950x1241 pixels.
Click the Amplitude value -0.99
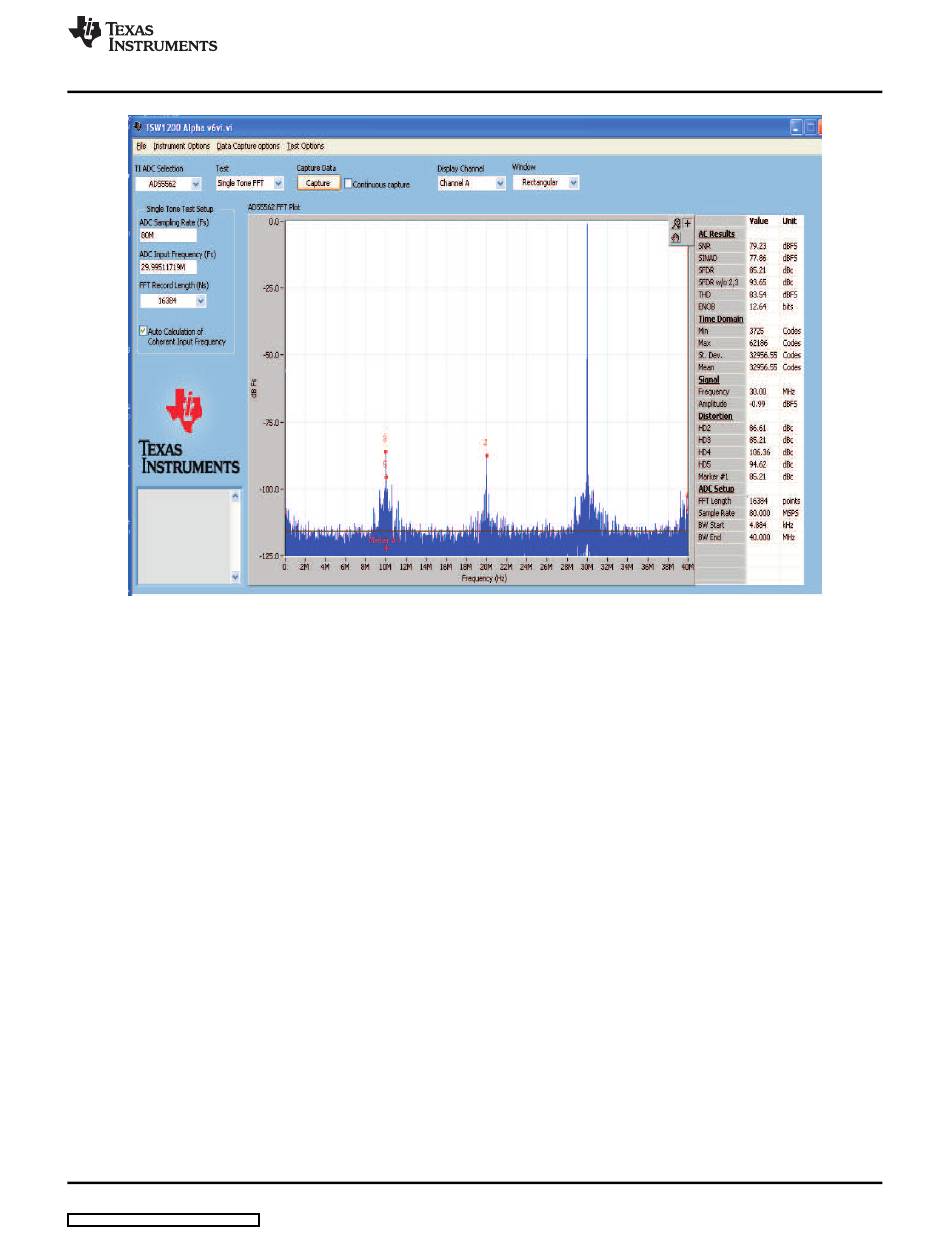point(758,404)
